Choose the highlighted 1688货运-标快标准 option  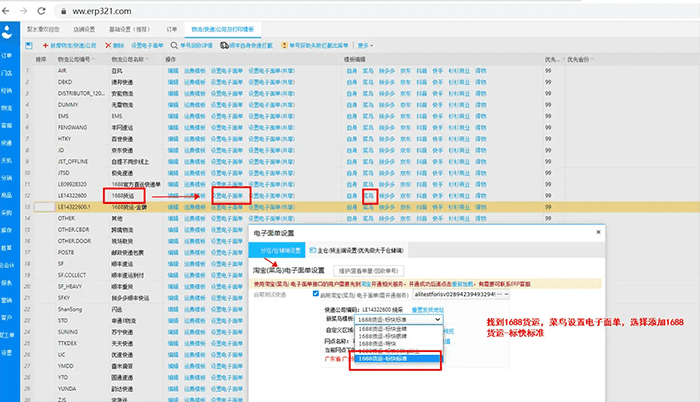click(x=397, y=359)
